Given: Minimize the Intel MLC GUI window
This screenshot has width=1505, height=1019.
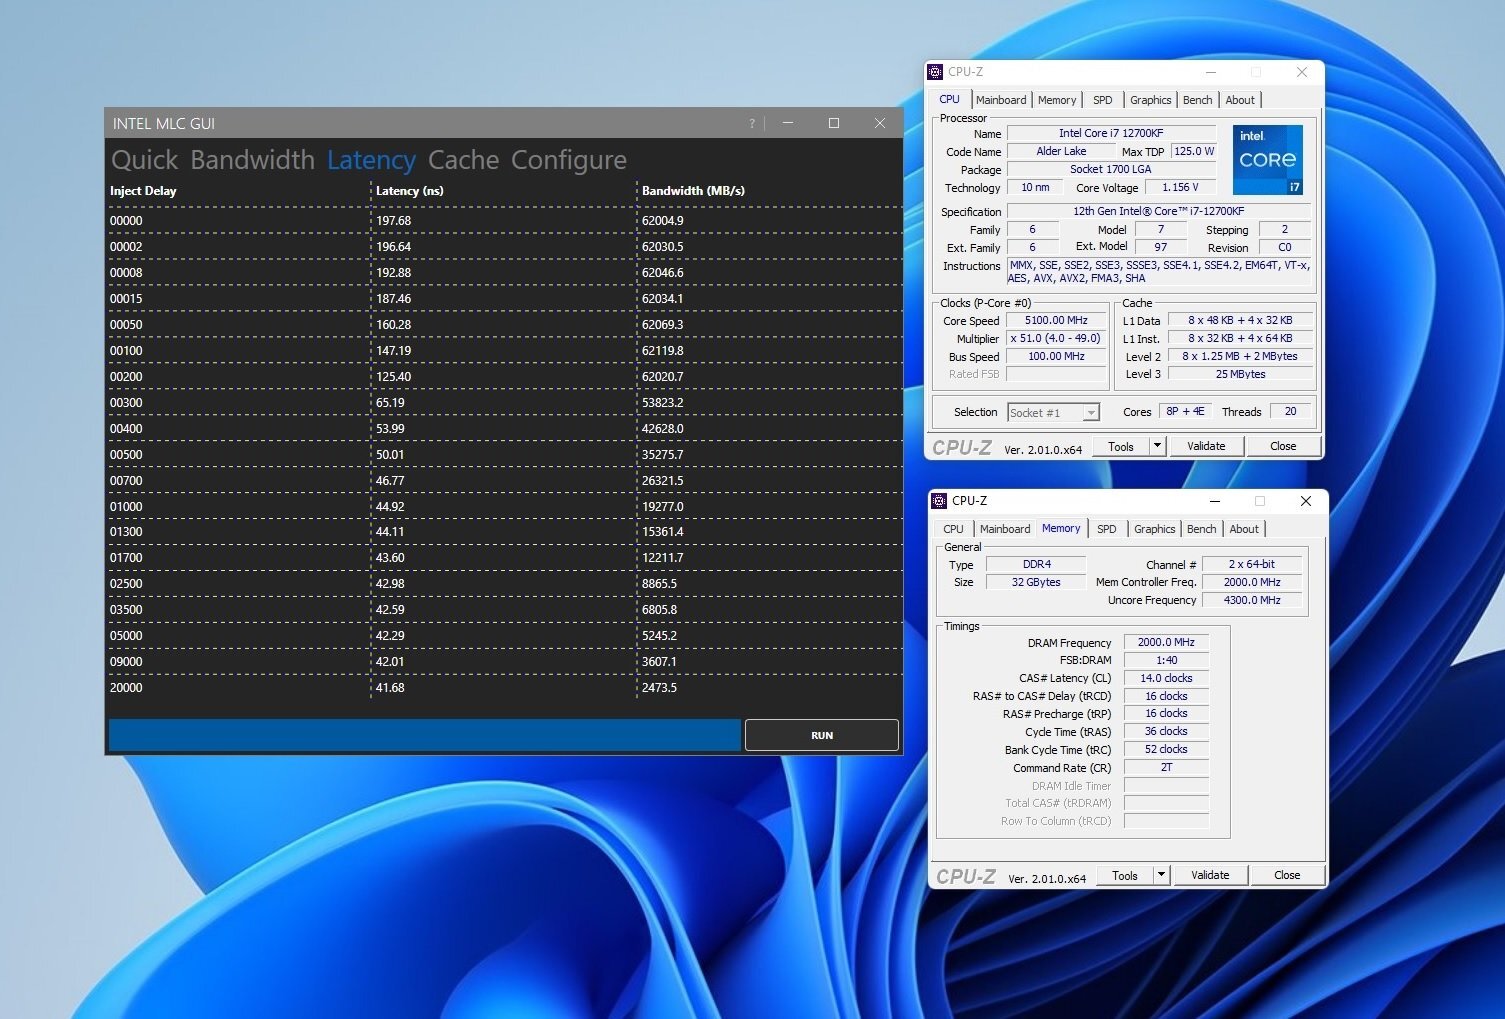Looking at the screenshot, I should (788, 123).
